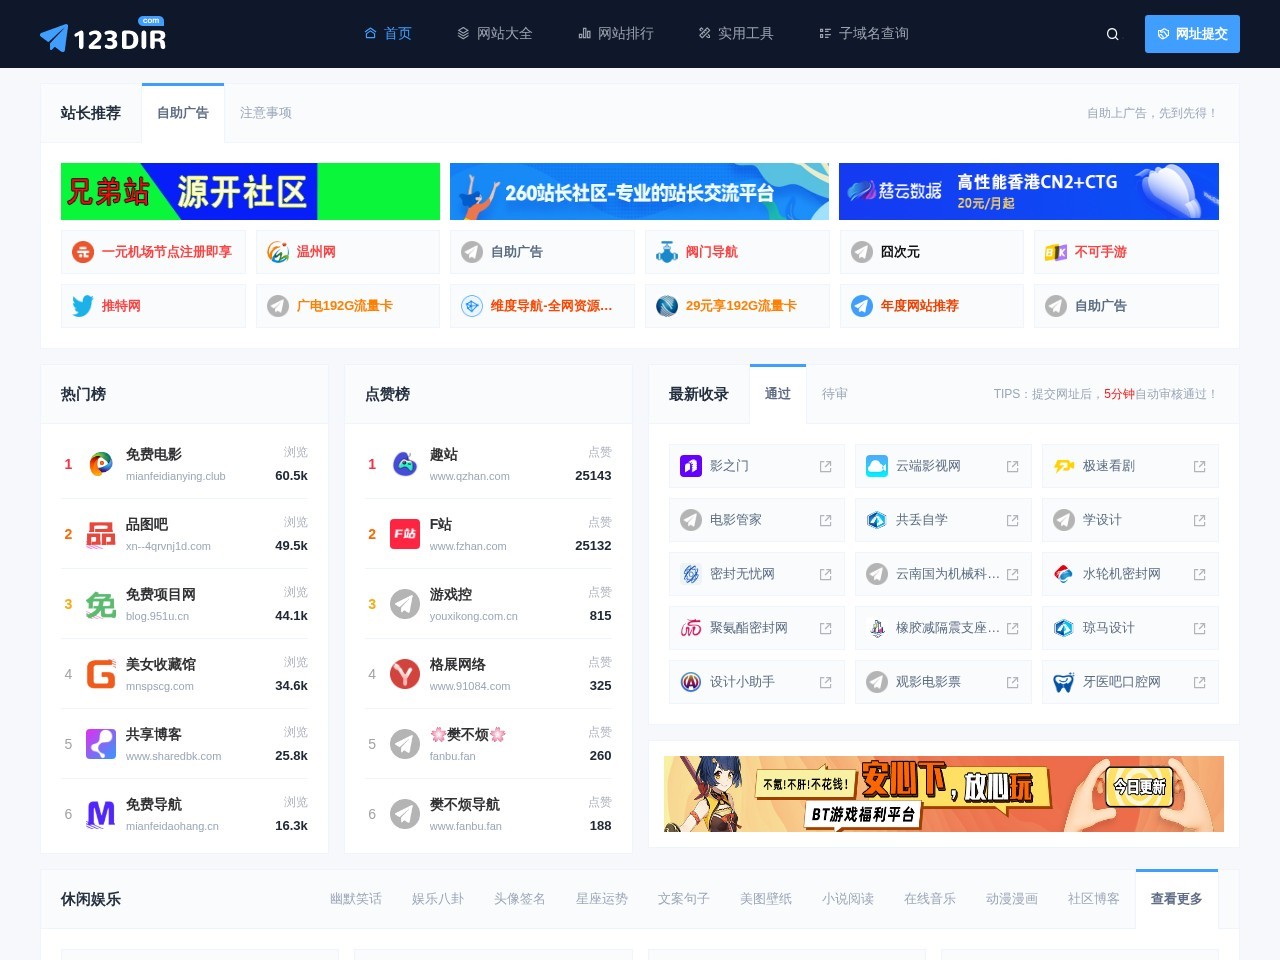Open the external link icon beside 影之门
The image size is (1280, 960).
point(824,465)
